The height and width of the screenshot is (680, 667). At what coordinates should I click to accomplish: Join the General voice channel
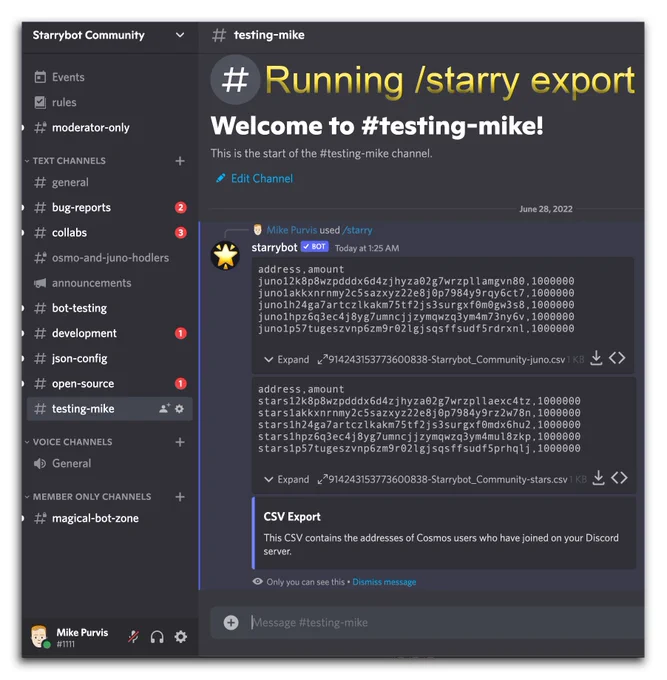(x=62, y=463)
